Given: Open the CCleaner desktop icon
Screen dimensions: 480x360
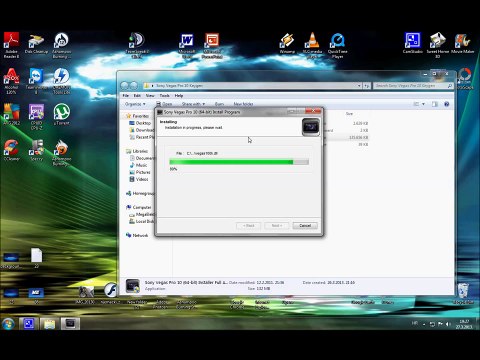Looking at the screenshot, I should (x=11, y=150).
